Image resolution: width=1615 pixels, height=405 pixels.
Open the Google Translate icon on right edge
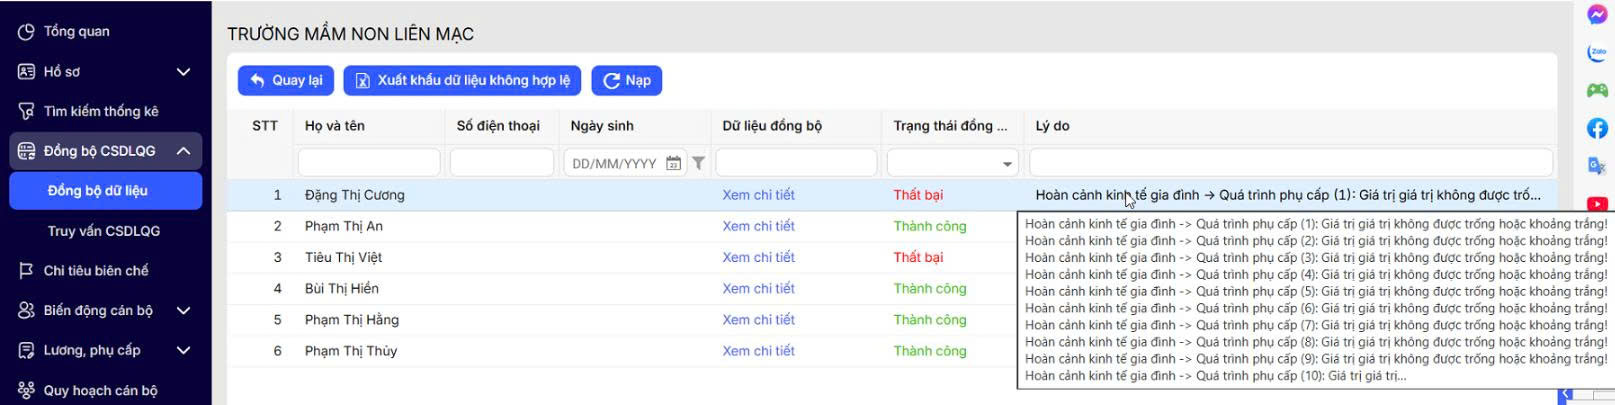[1597, 166]
